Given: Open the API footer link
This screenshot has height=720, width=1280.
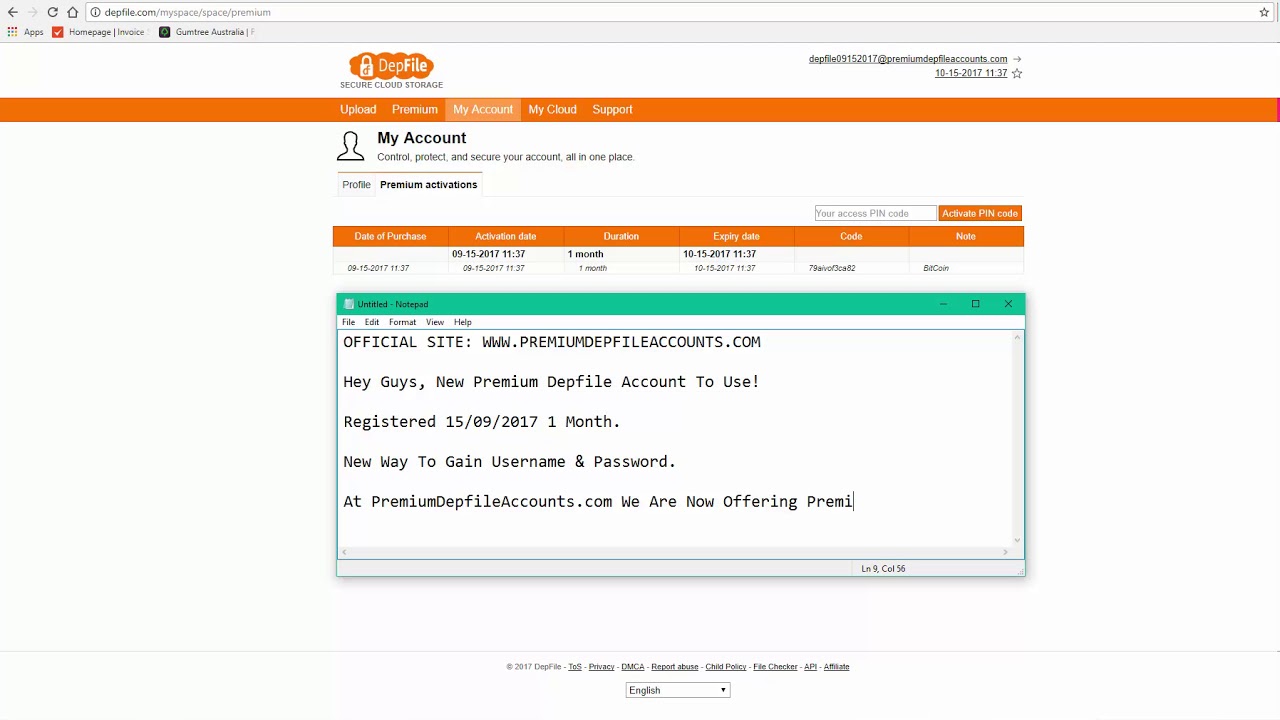Looking at the screenshot, I should pyautogui.click(x=811, y=667).
